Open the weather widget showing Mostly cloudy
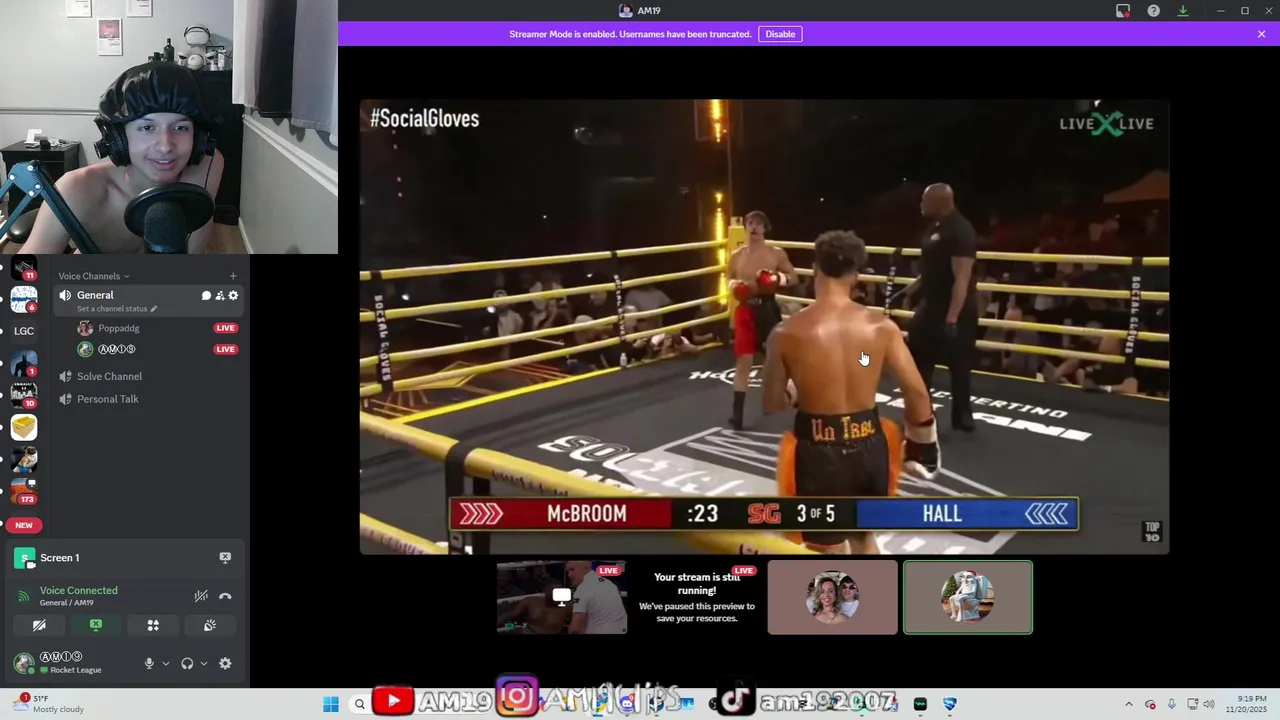The width and height of the screenshot is (1280, 720). [x=50, y=704]
